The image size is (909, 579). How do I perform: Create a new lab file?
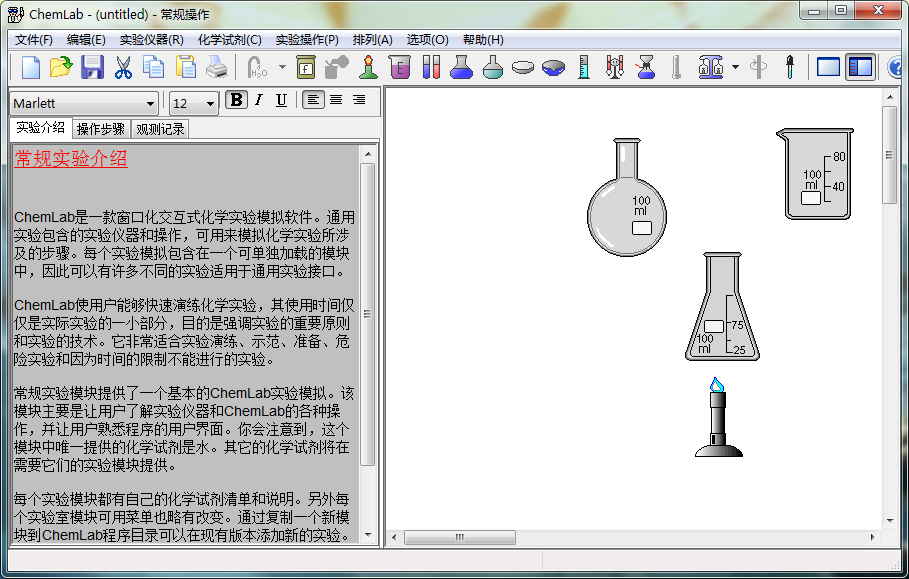coord(31,67)
